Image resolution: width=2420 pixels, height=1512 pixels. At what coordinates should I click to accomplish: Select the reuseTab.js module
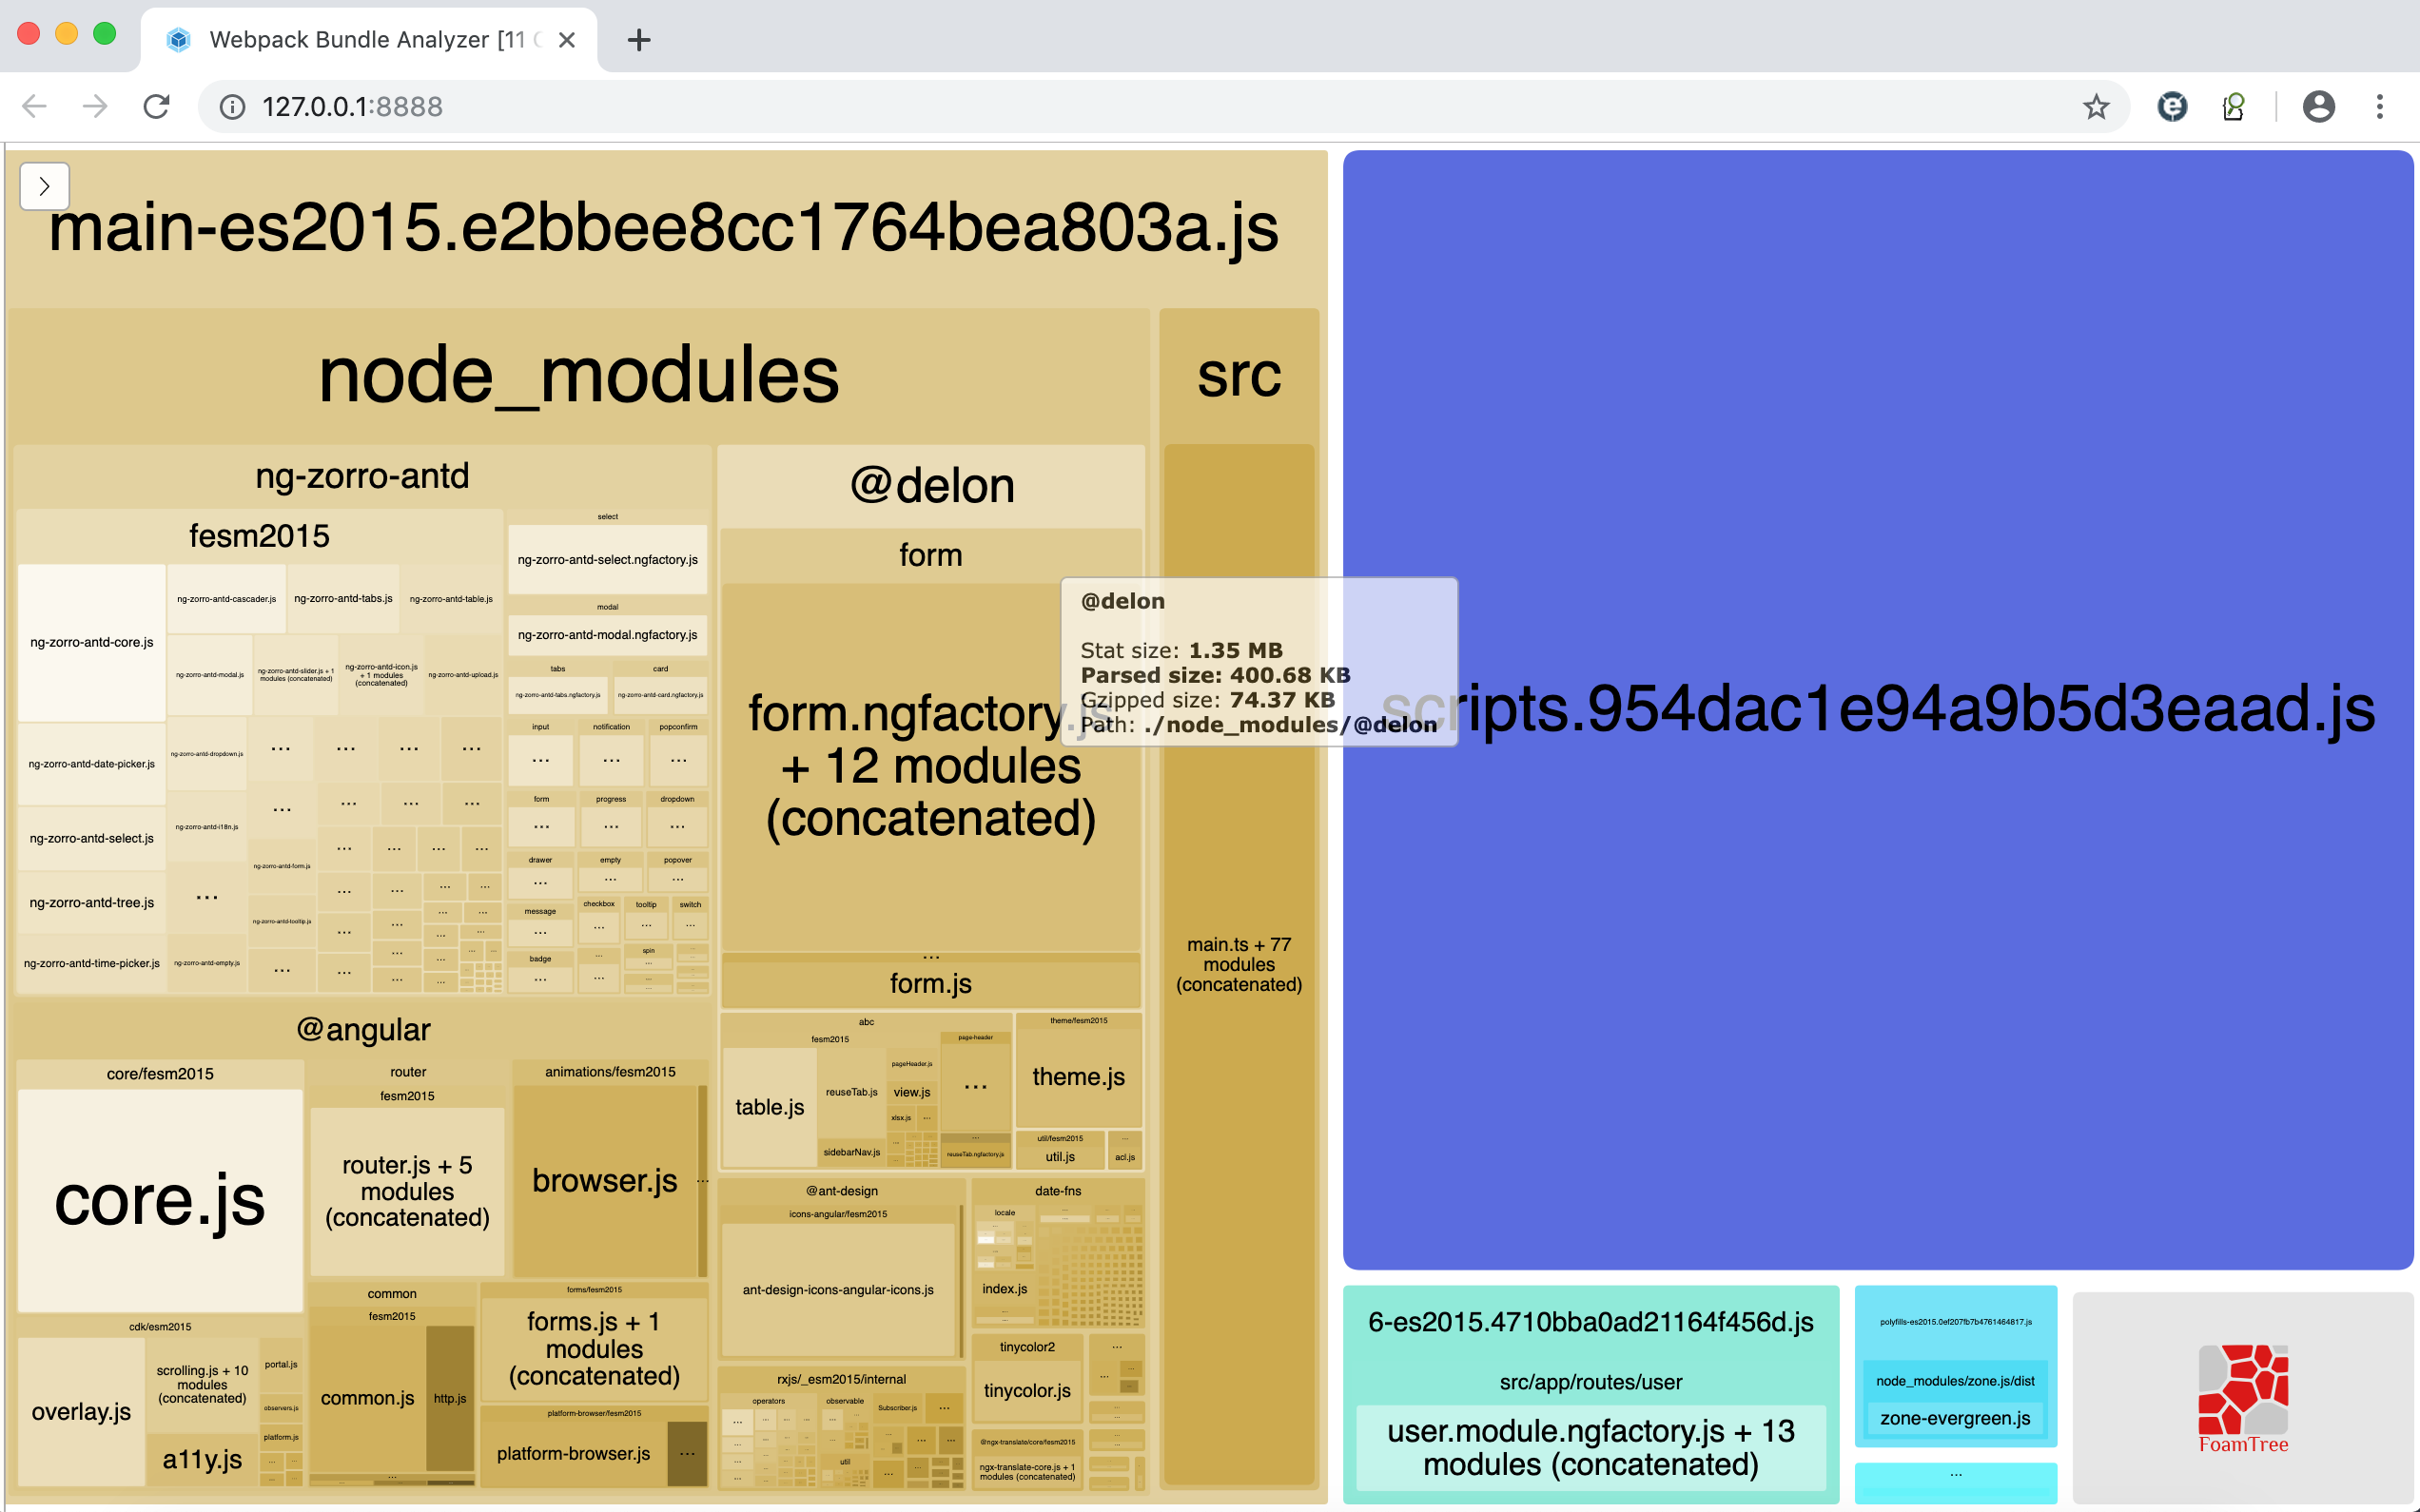click(851, 1092)
